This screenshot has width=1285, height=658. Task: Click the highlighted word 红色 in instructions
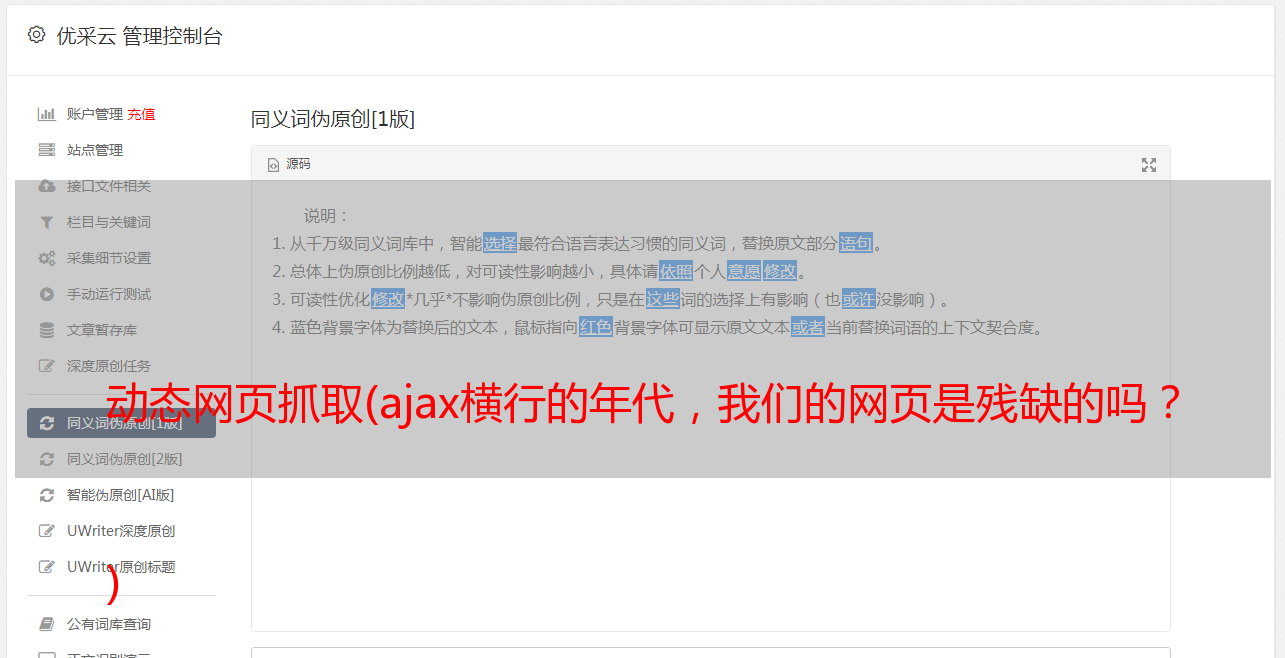tap(596, 327)
